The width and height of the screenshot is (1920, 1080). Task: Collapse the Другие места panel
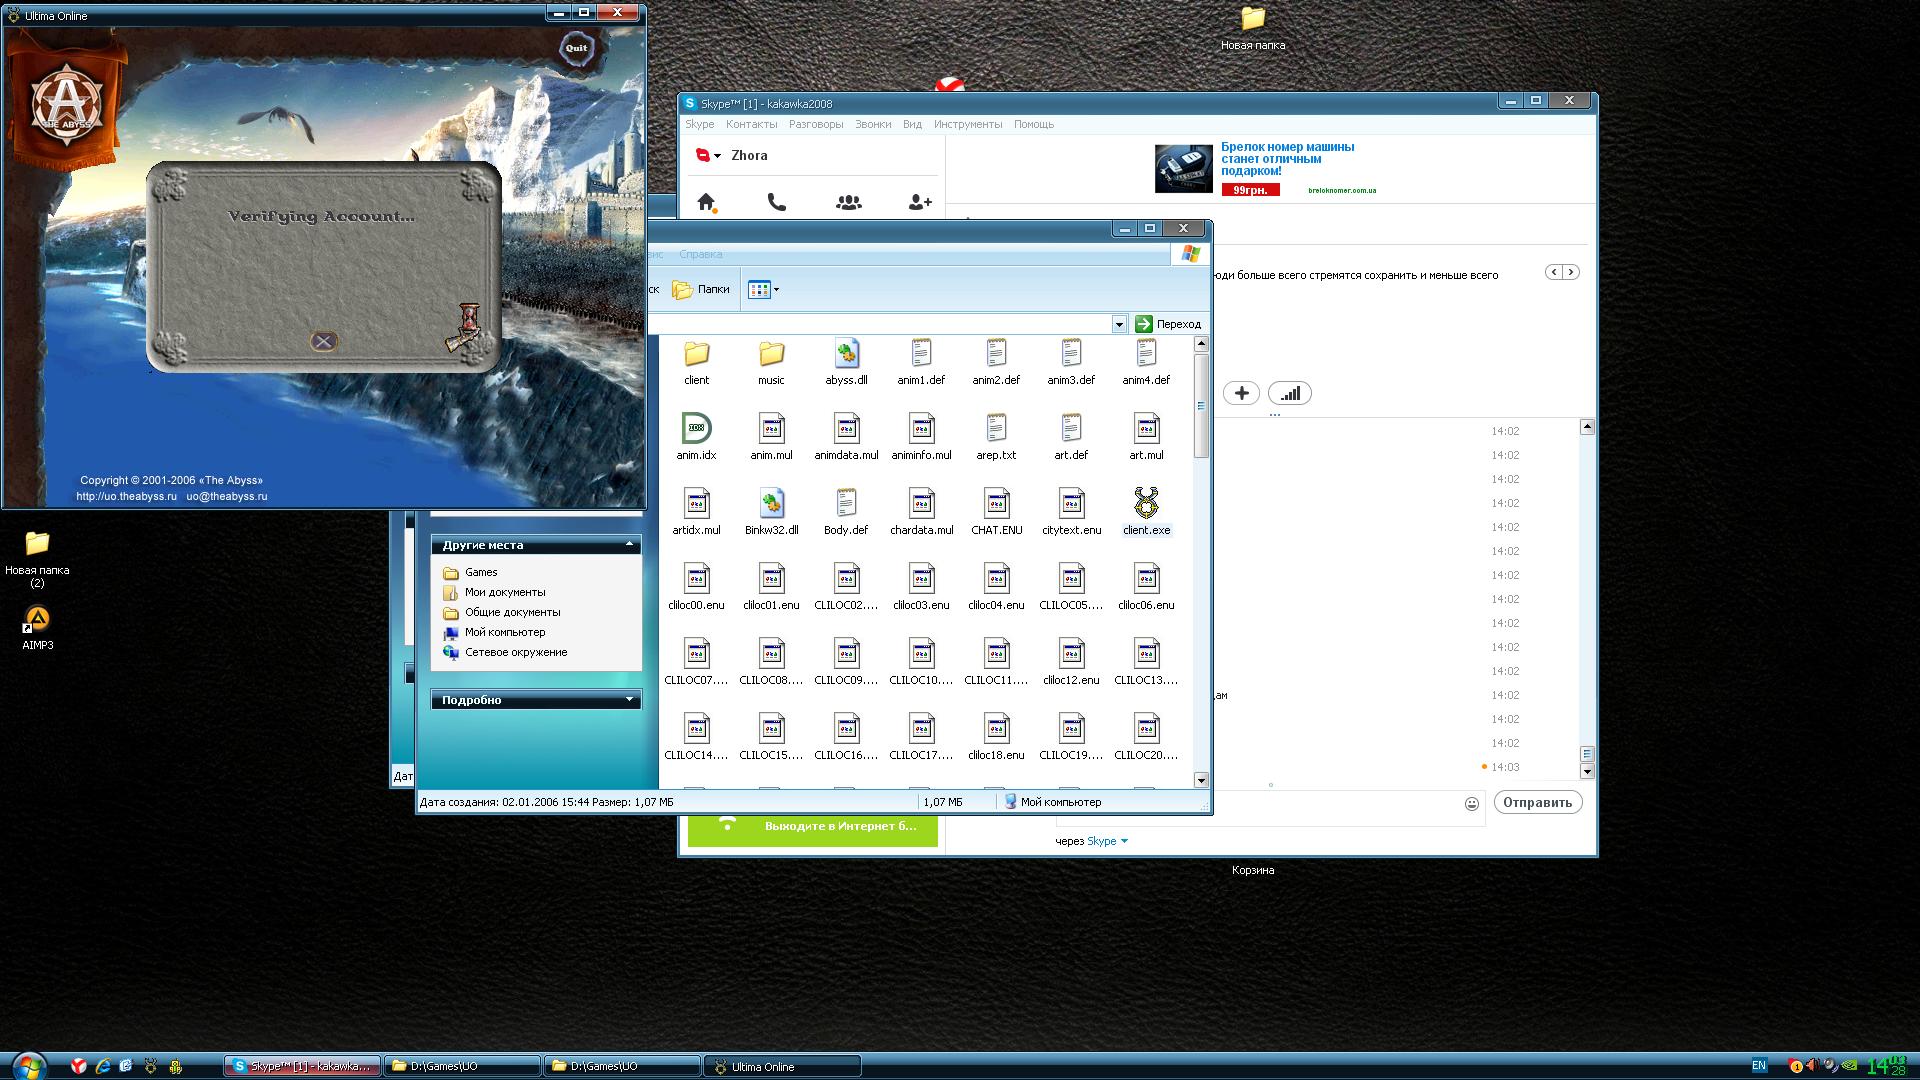click(x=630, y=544)
